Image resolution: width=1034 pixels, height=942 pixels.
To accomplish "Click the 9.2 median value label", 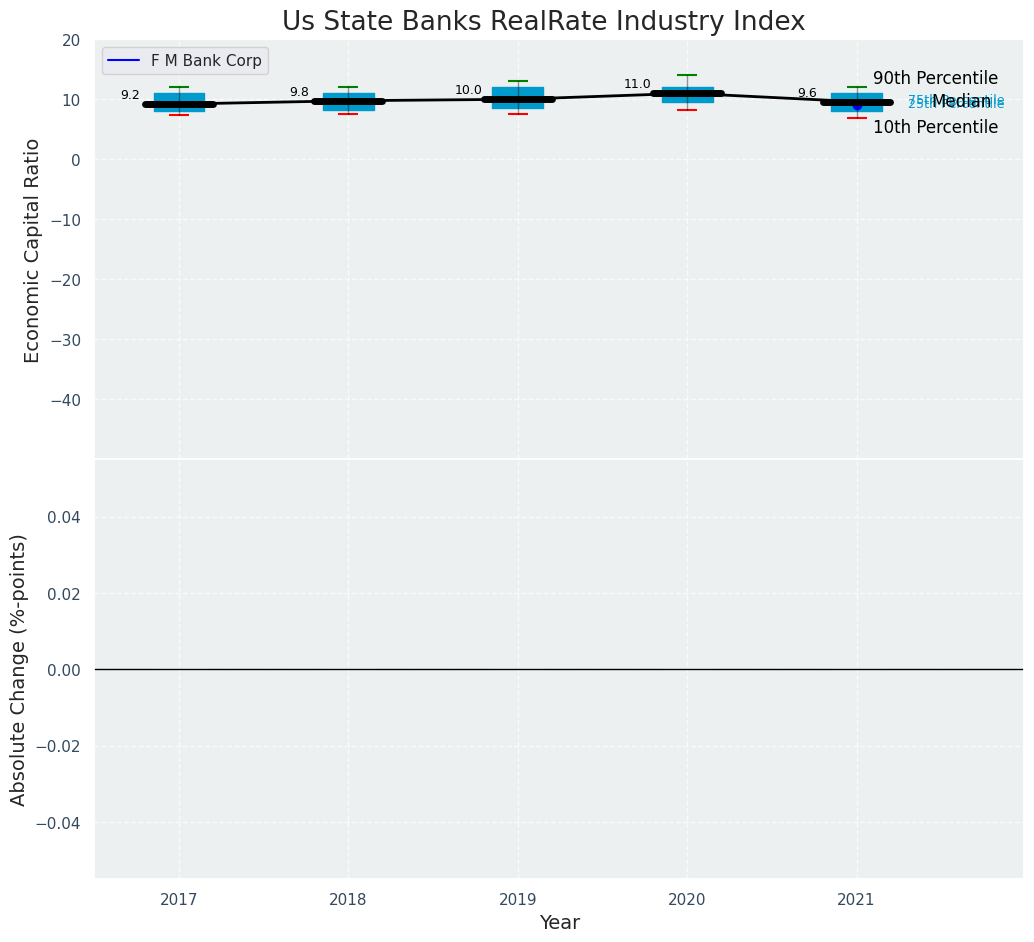I will 130,96.
